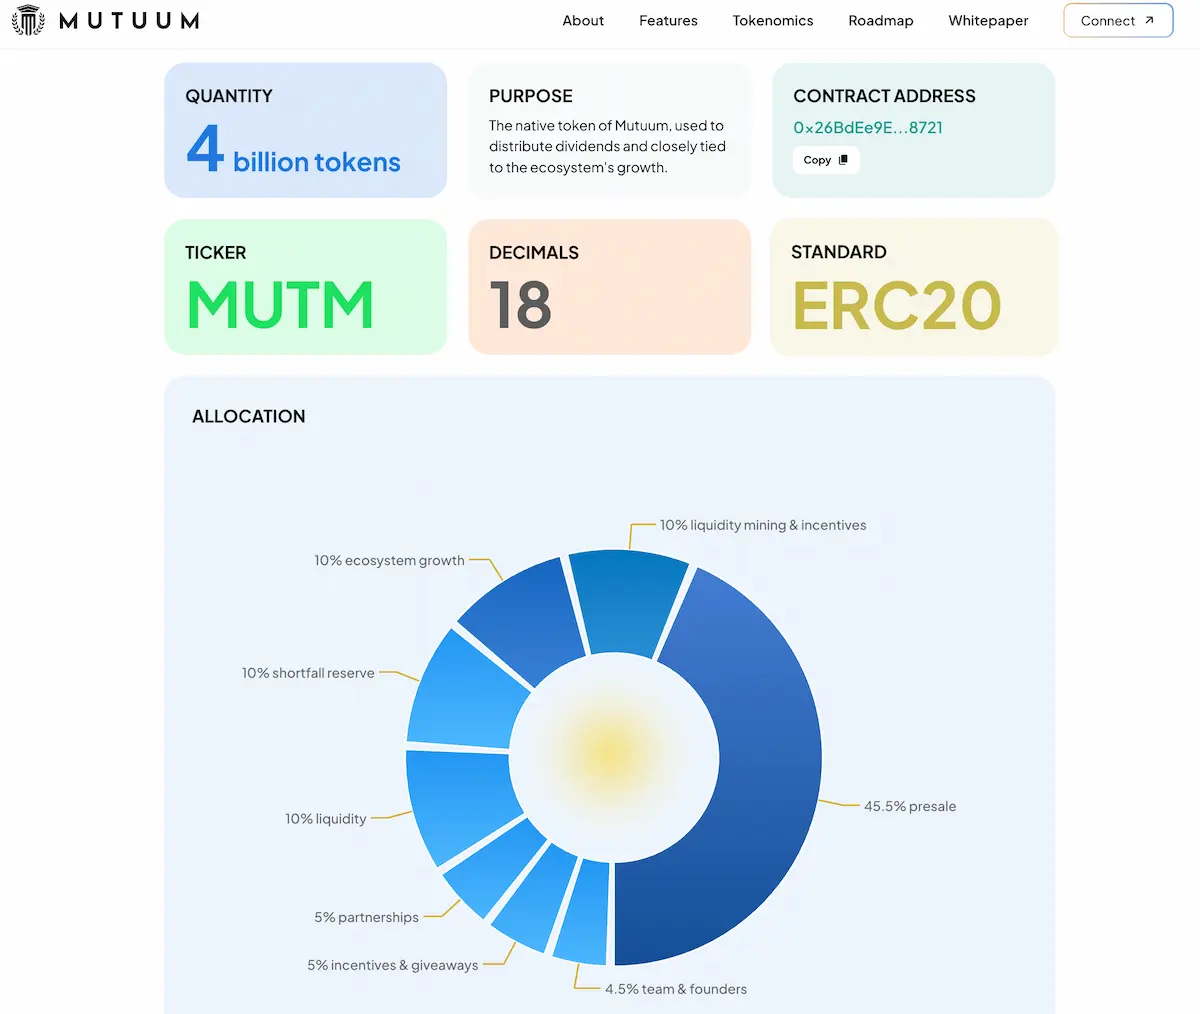The width and height of the screenshot is (1200, 1014).
Task: Click the "10% liquidity" chart label
Action: 326,819
